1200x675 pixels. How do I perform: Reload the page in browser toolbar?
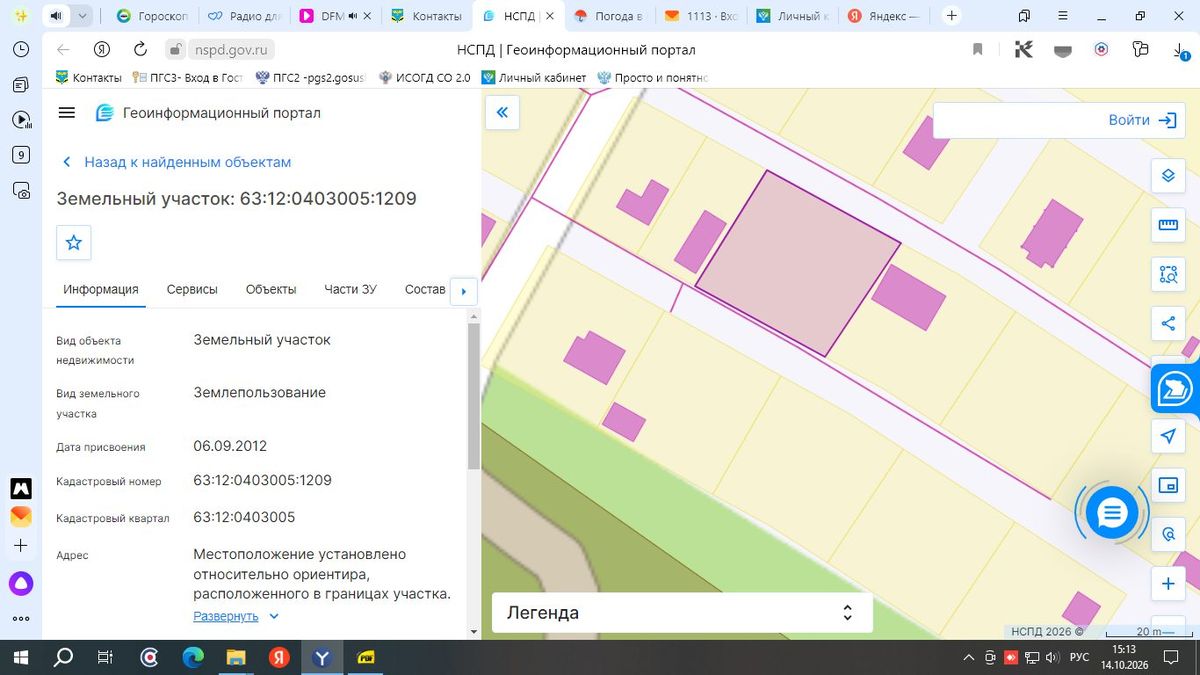coord(140,49)
